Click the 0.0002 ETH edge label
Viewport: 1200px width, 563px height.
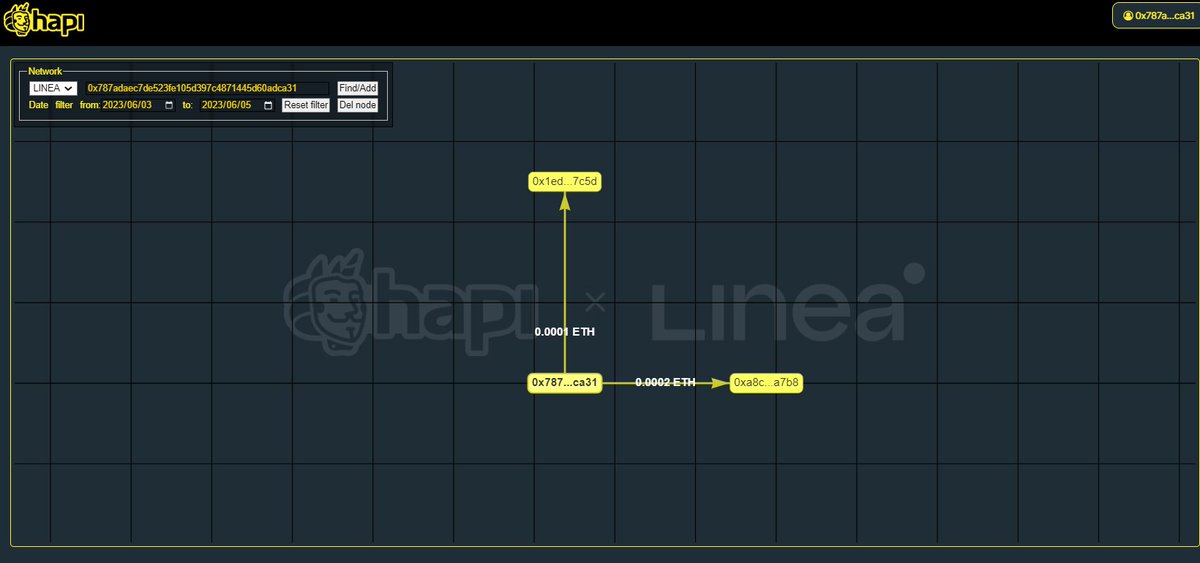coord(665,382)
